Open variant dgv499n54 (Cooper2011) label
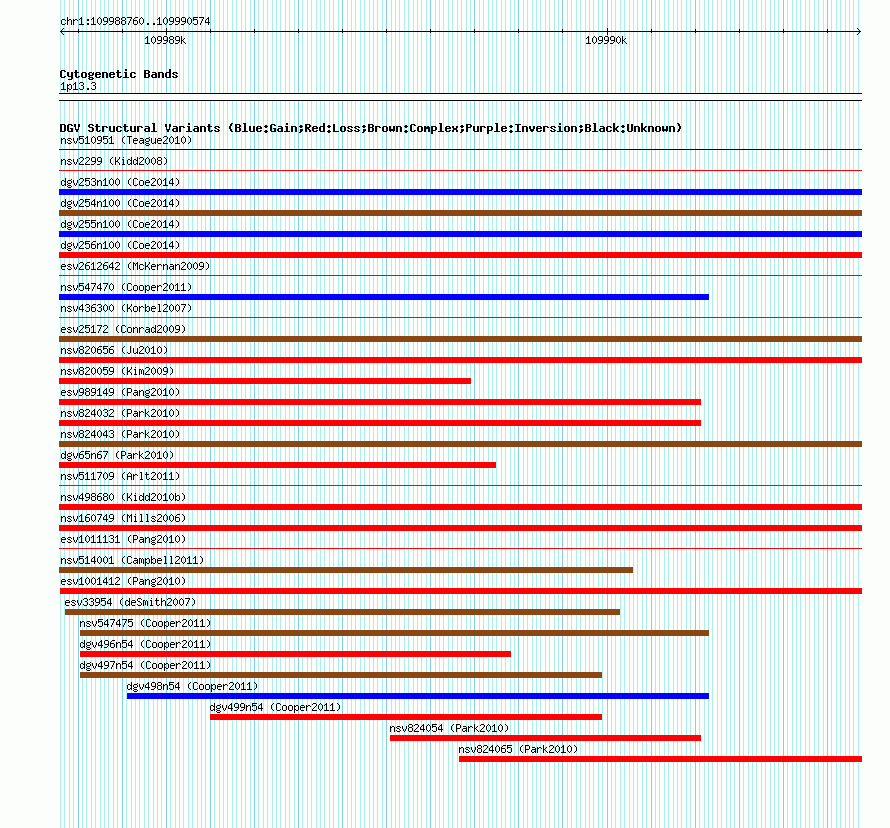This screenshot has height=828, width=890. point(276,707)
